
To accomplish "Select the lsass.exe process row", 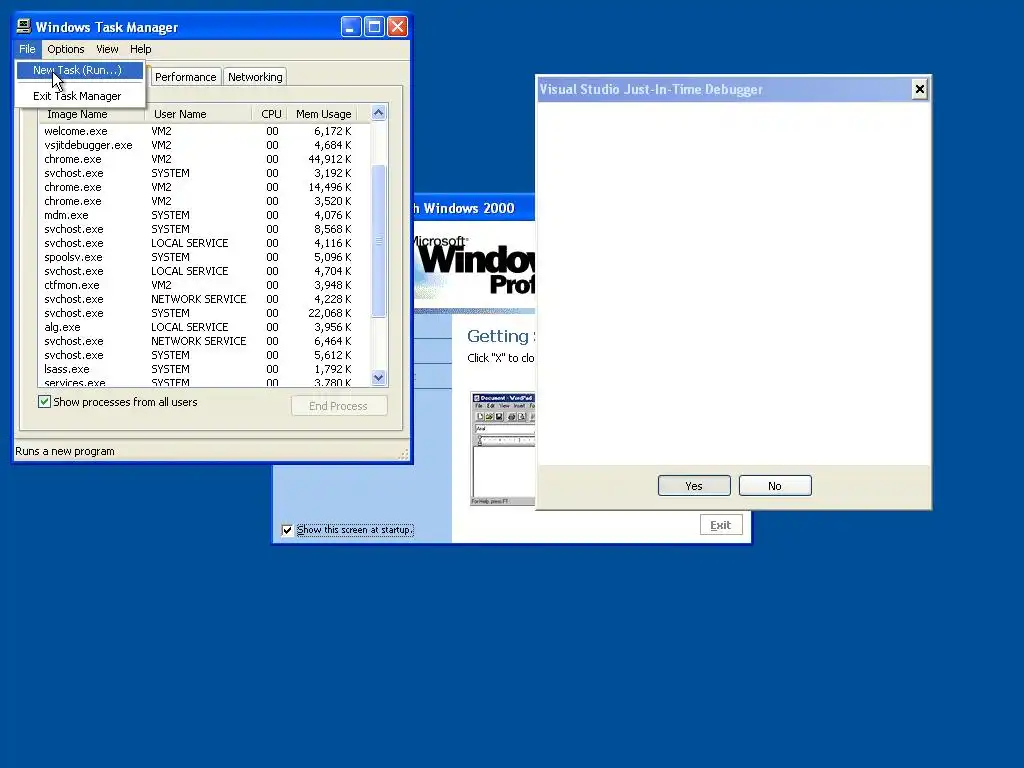I will [199, 369].
